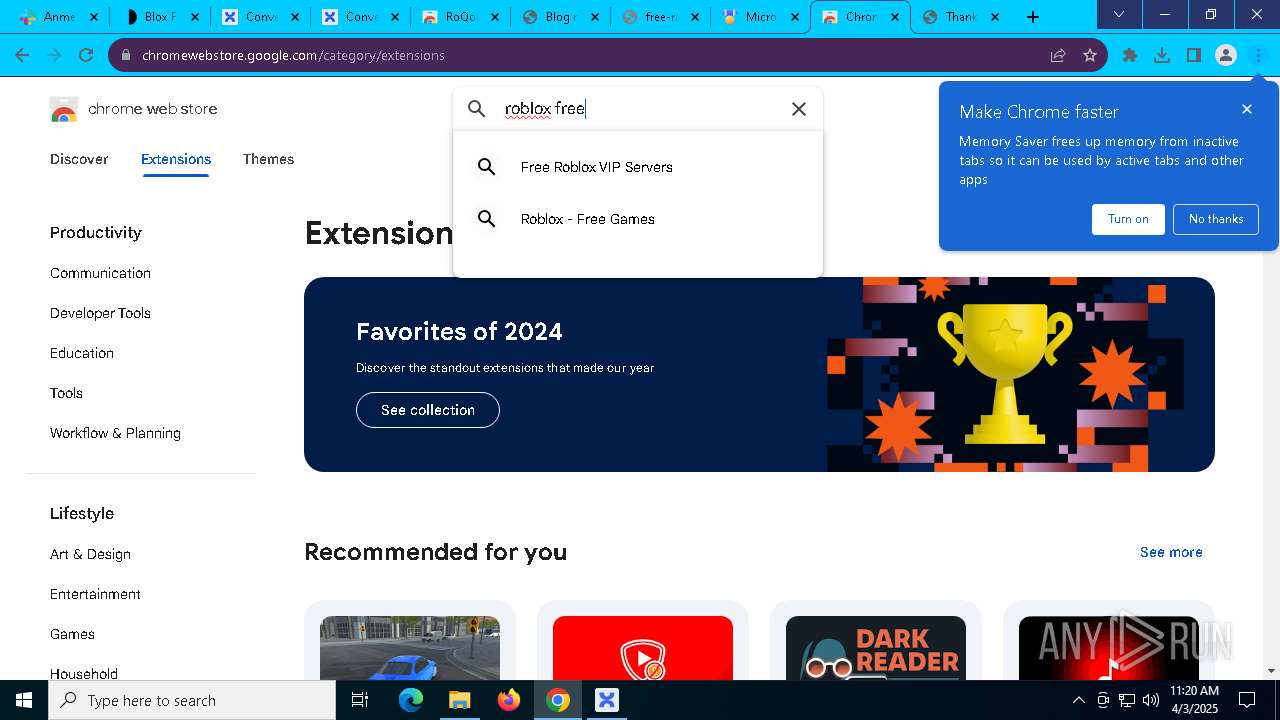Open the Discover tab
The image size is (1280, 720).
(x=79, y=159)
